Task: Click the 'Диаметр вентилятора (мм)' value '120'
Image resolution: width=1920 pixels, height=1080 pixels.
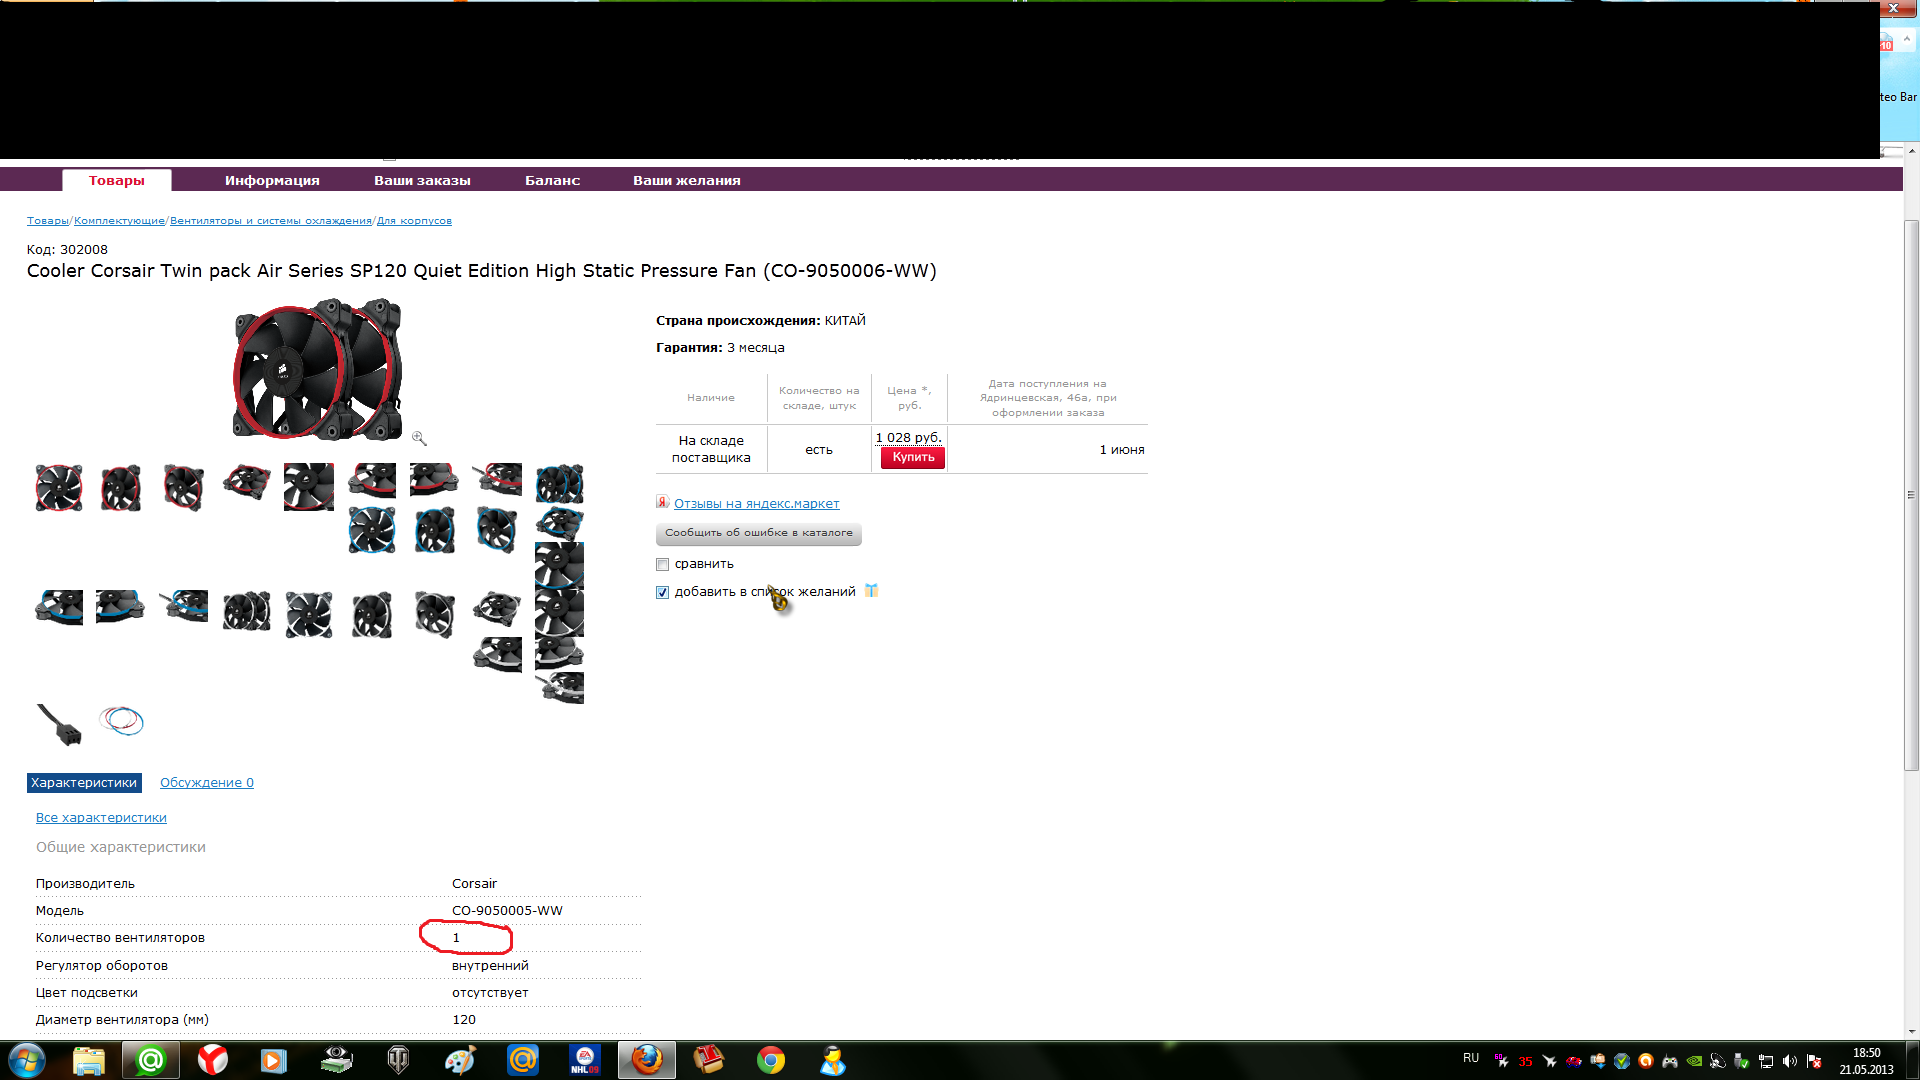Action: [464, 1020]
